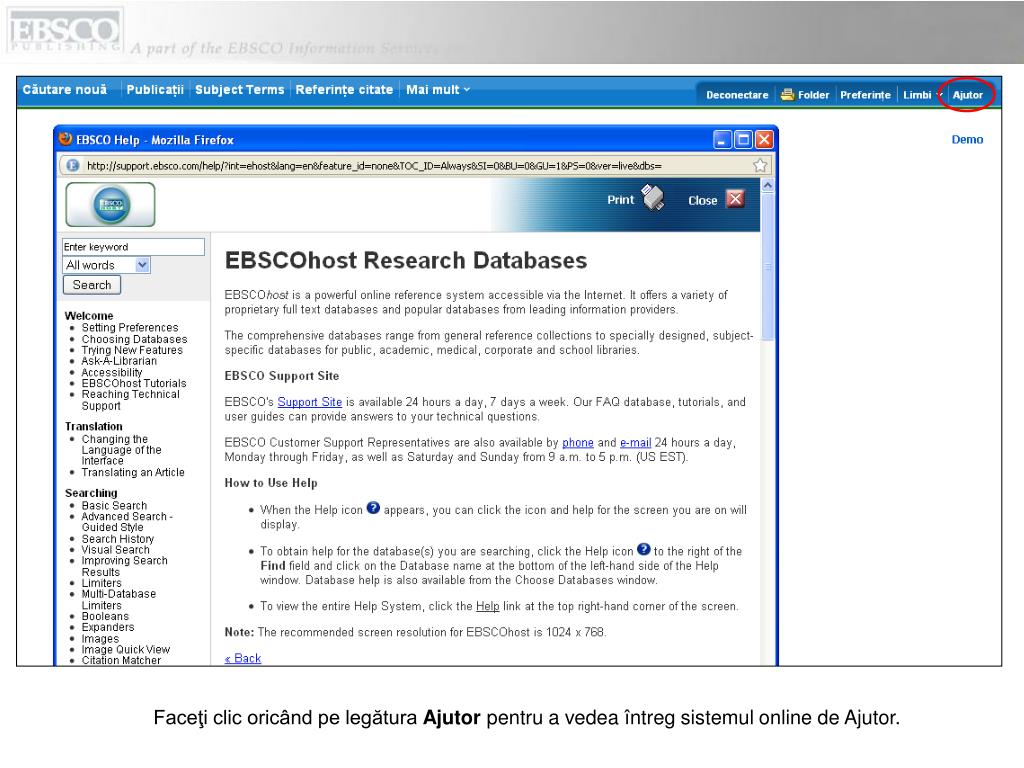This screenshot has height=768, width=1024.
Task: Click the « Back link
Action: pyautogui.click(x=243, y=658)
